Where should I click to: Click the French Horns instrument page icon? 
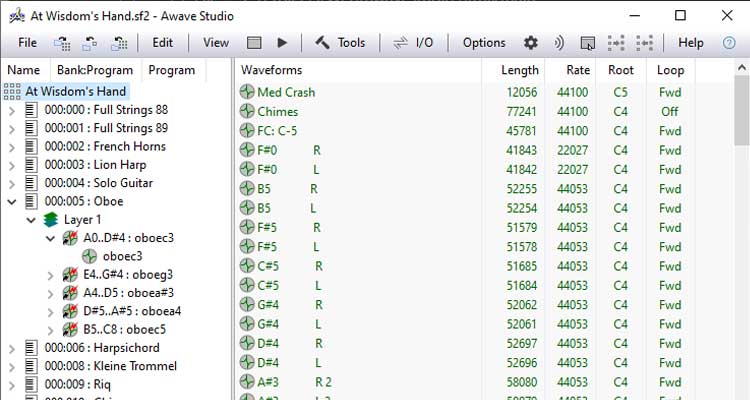tap(31, 146)
